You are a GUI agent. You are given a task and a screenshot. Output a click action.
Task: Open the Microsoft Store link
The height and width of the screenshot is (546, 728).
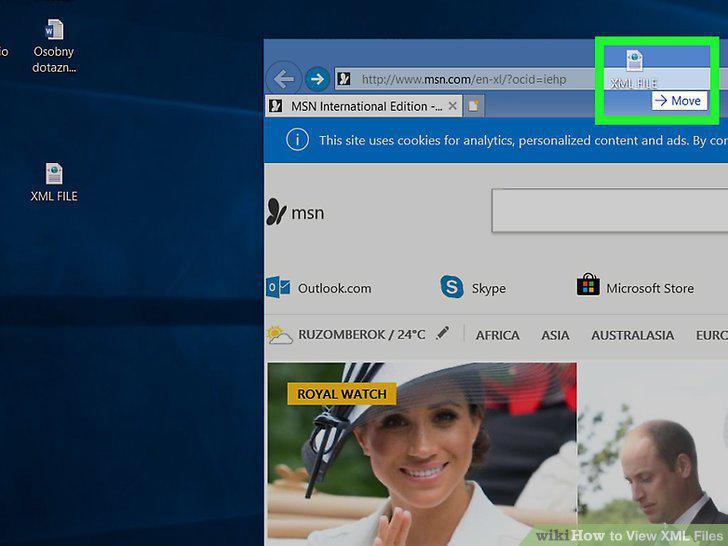[x=650, y=288]
